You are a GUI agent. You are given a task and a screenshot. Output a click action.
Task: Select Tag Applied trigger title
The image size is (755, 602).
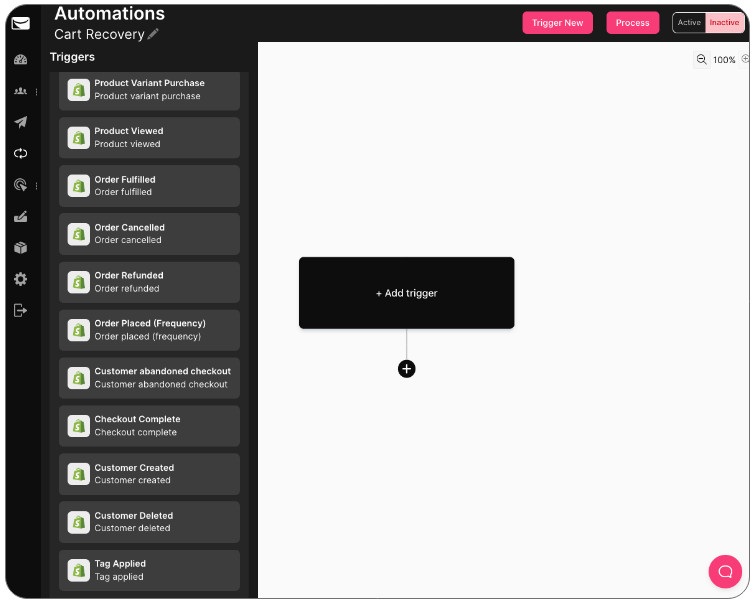tap(120, 564)
